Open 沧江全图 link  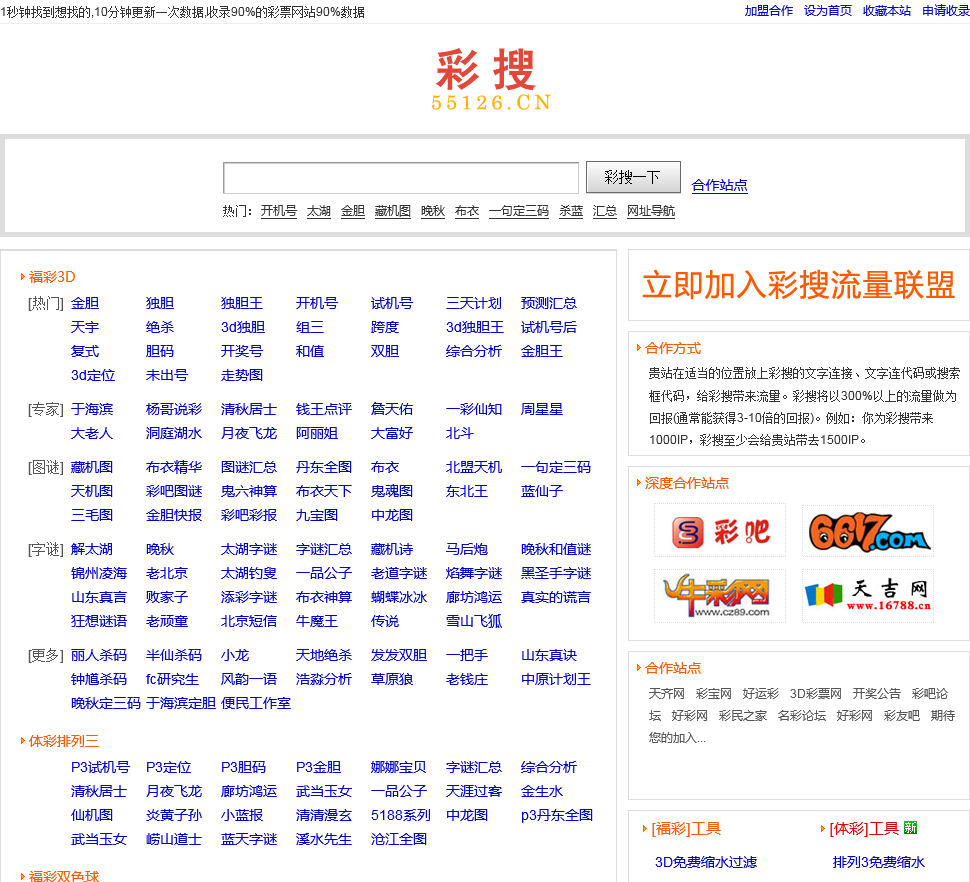[399, 839]
